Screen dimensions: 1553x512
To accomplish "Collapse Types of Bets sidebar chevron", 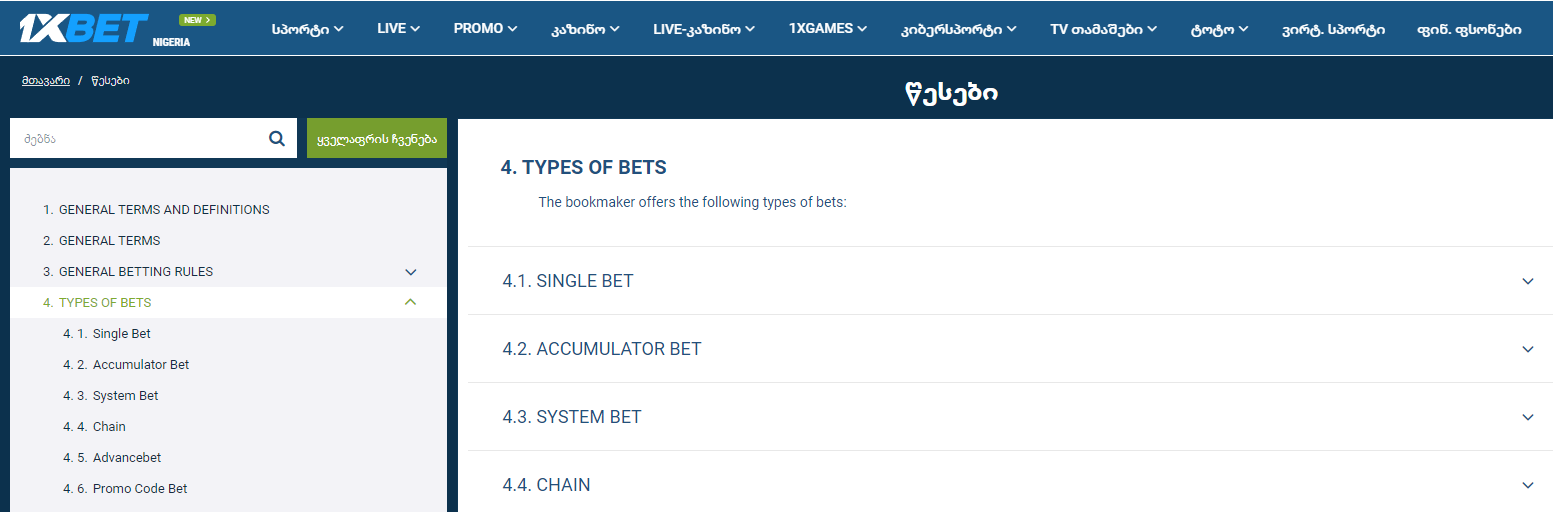I will click(410, 302).
